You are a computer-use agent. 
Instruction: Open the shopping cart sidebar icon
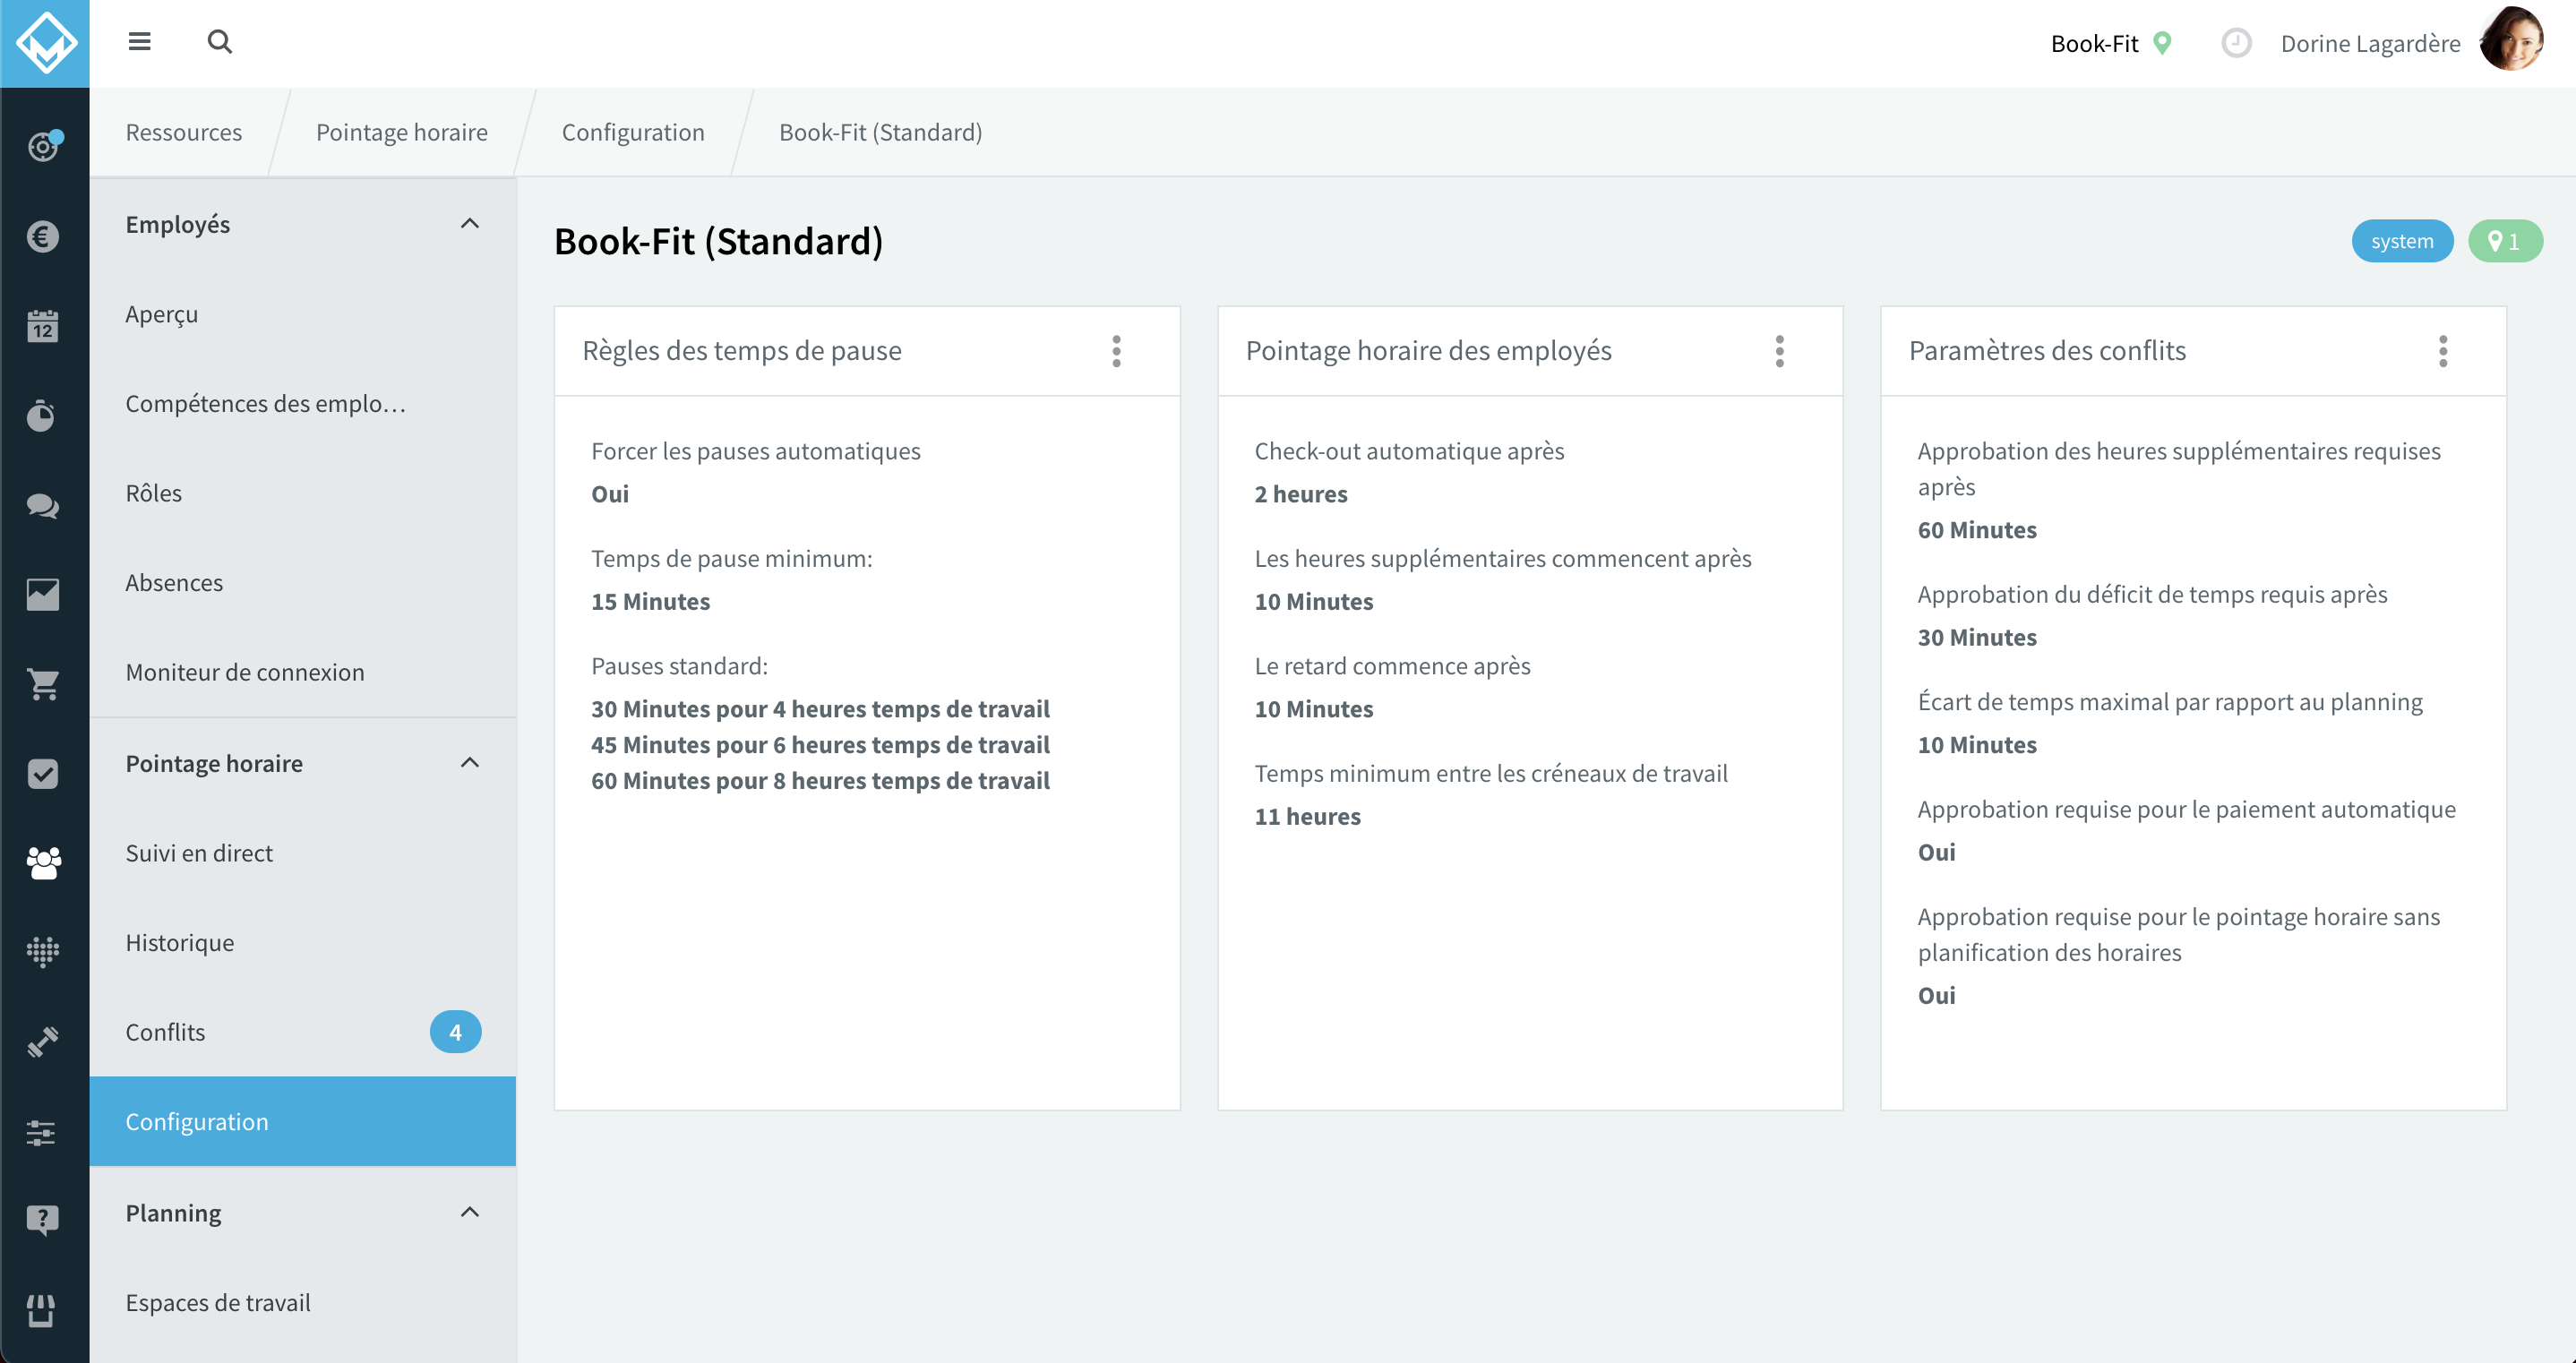(43, 684)
